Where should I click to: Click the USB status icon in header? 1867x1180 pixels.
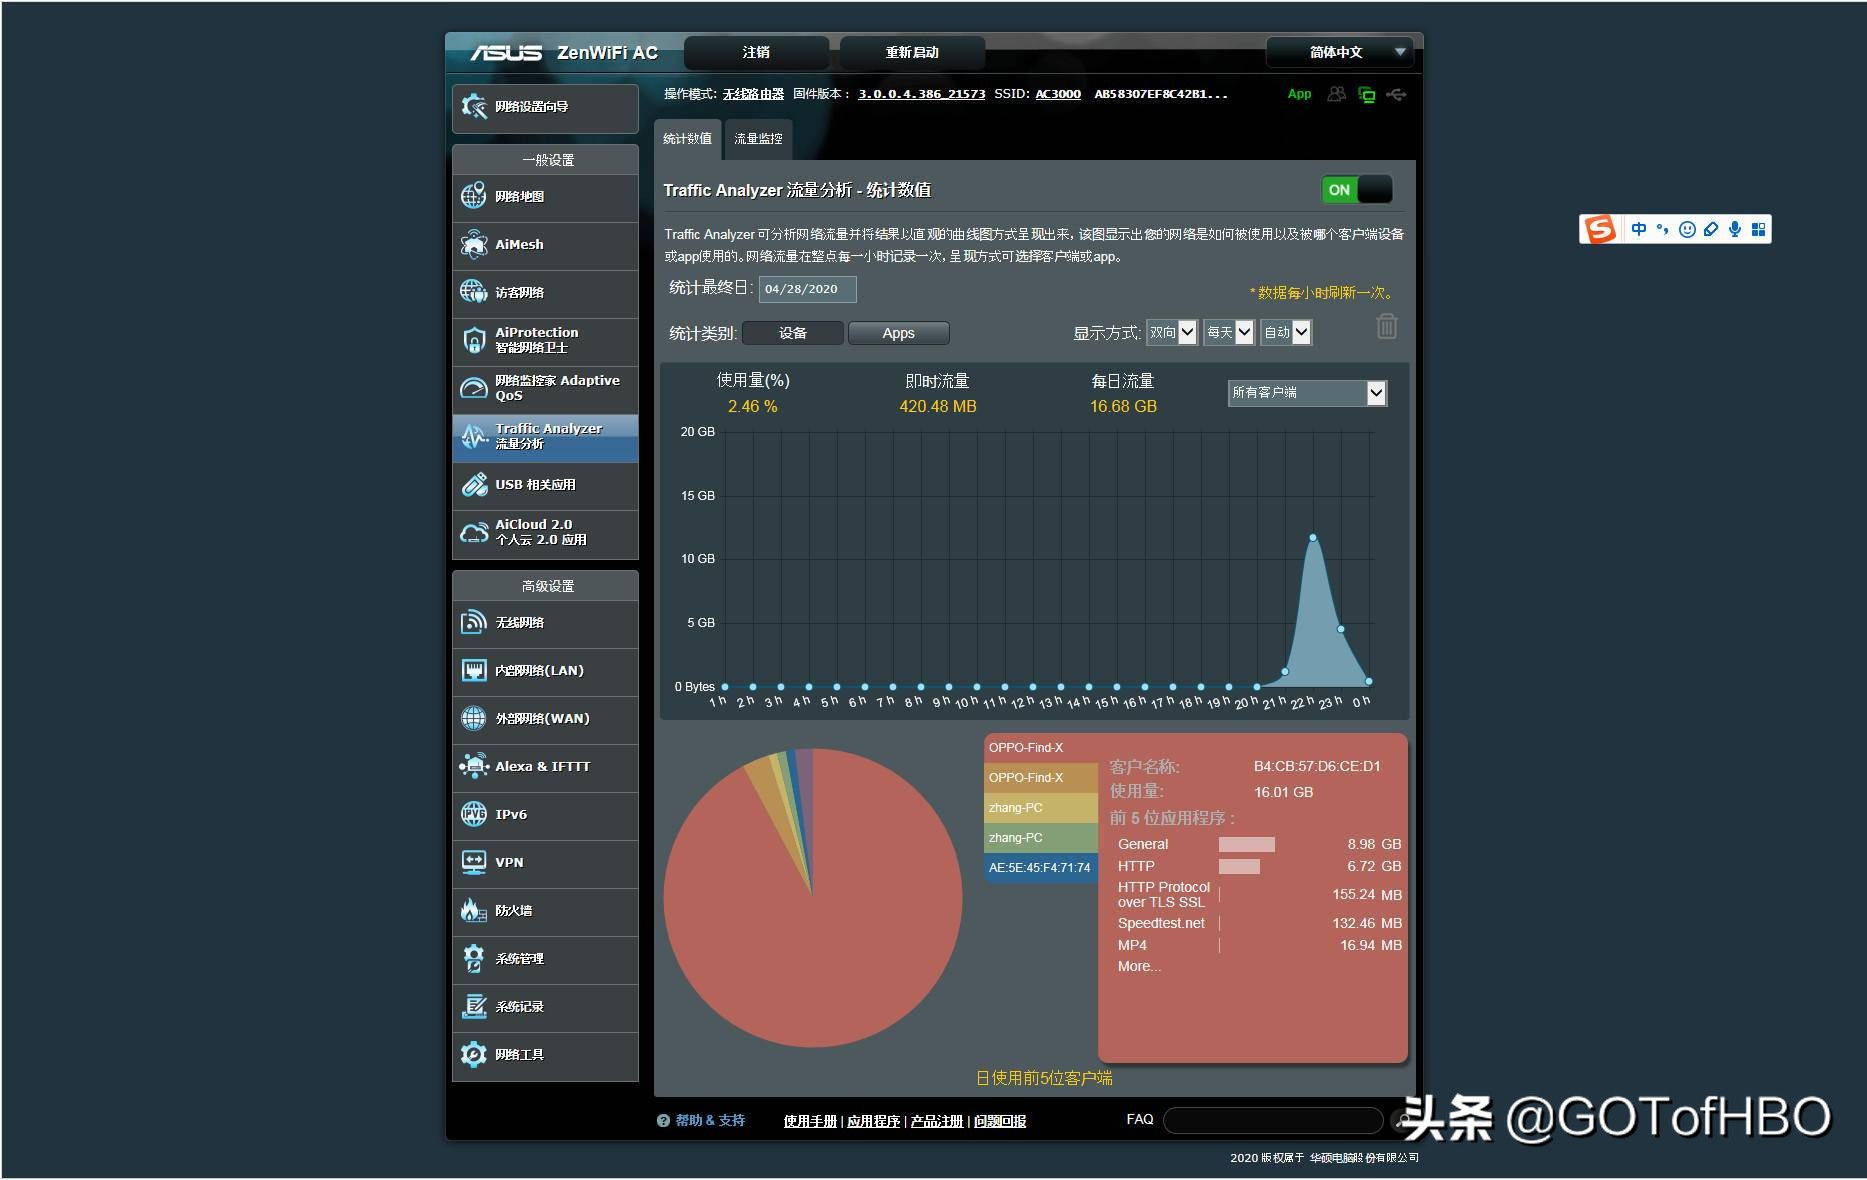click(x=1396, y=95)
